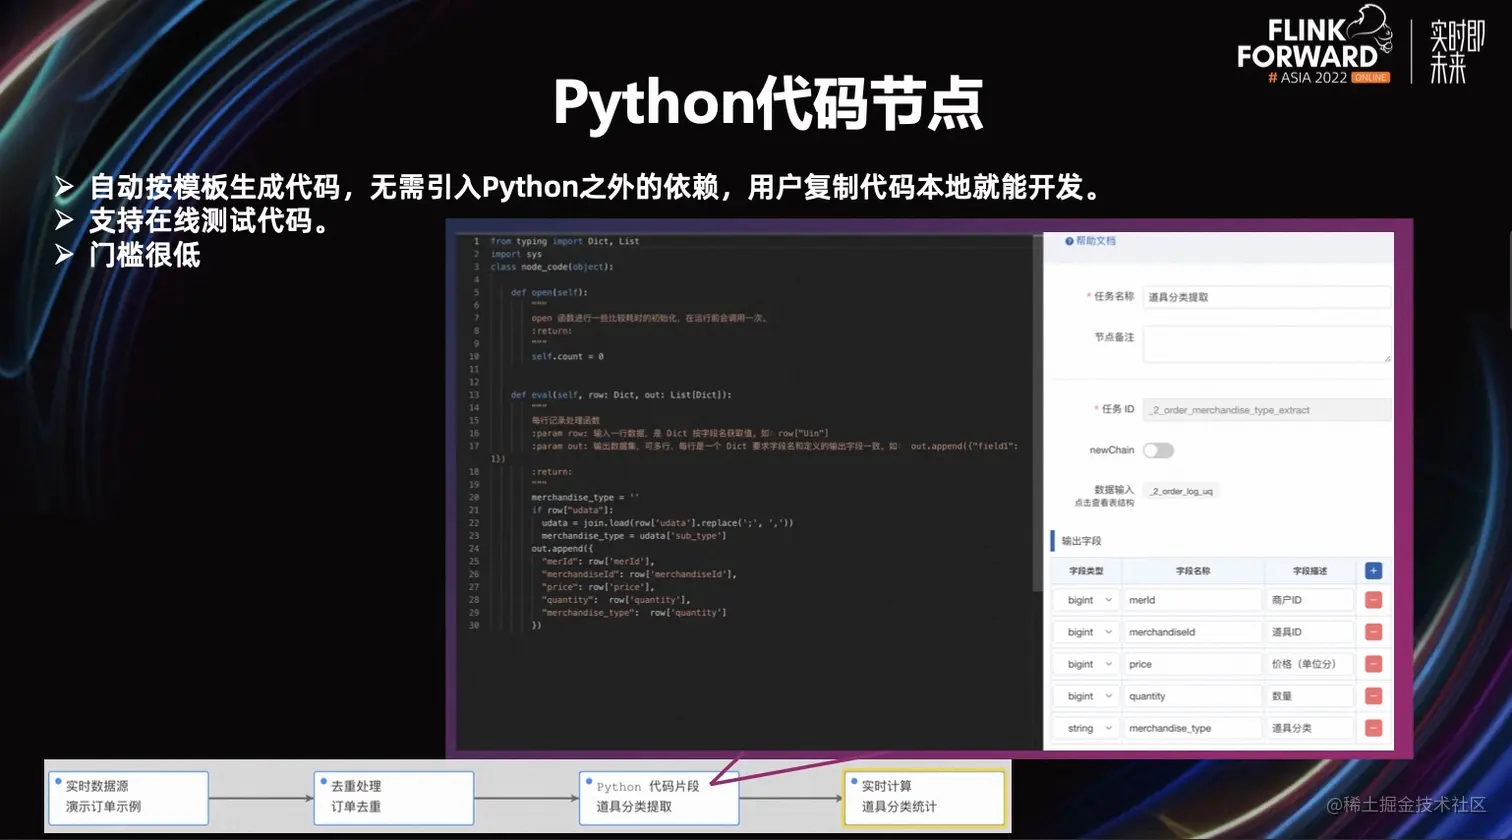Edit the merId field name input
The width and height of the screenshot is (1512, 840).
pos(1193,600)
